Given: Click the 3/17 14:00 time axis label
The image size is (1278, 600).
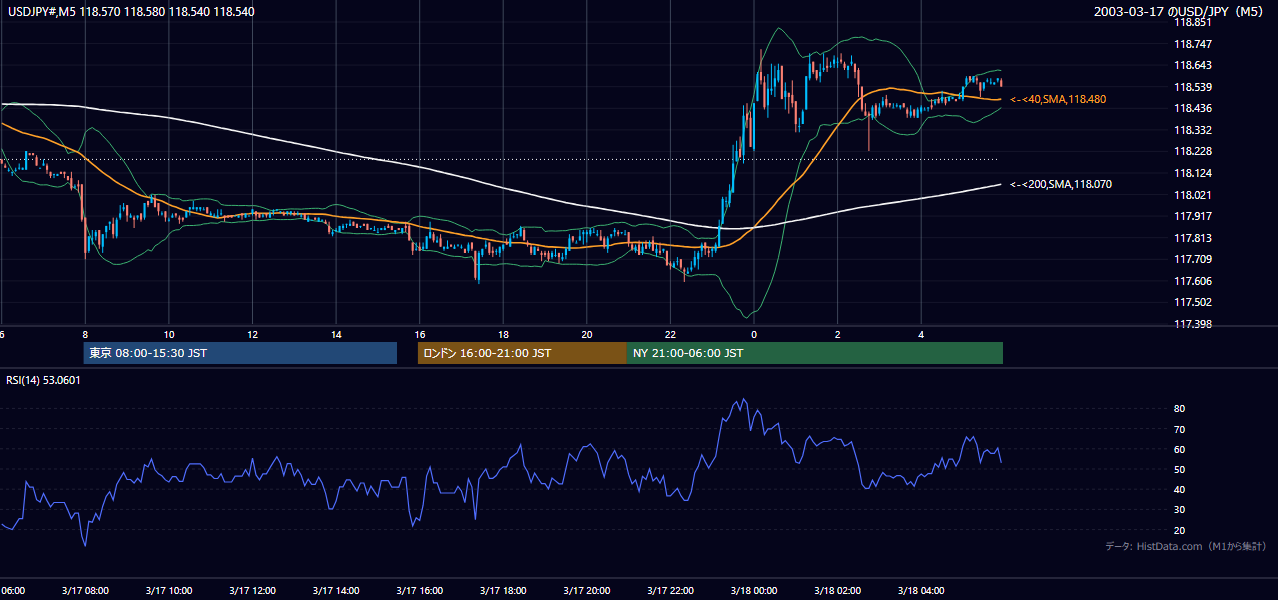Looking at the screenshot, I should [x=336, y=590].
